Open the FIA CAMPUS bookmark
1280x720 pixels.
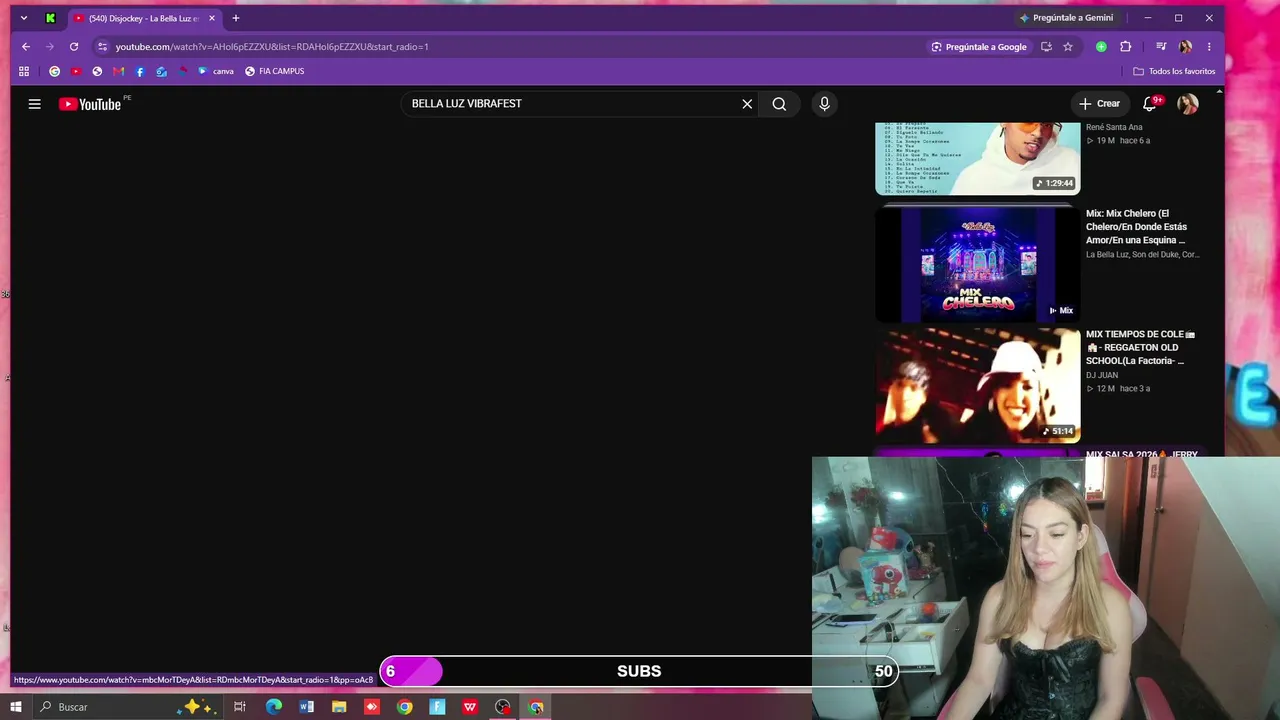pyautogui.click(x=274, y=72)
